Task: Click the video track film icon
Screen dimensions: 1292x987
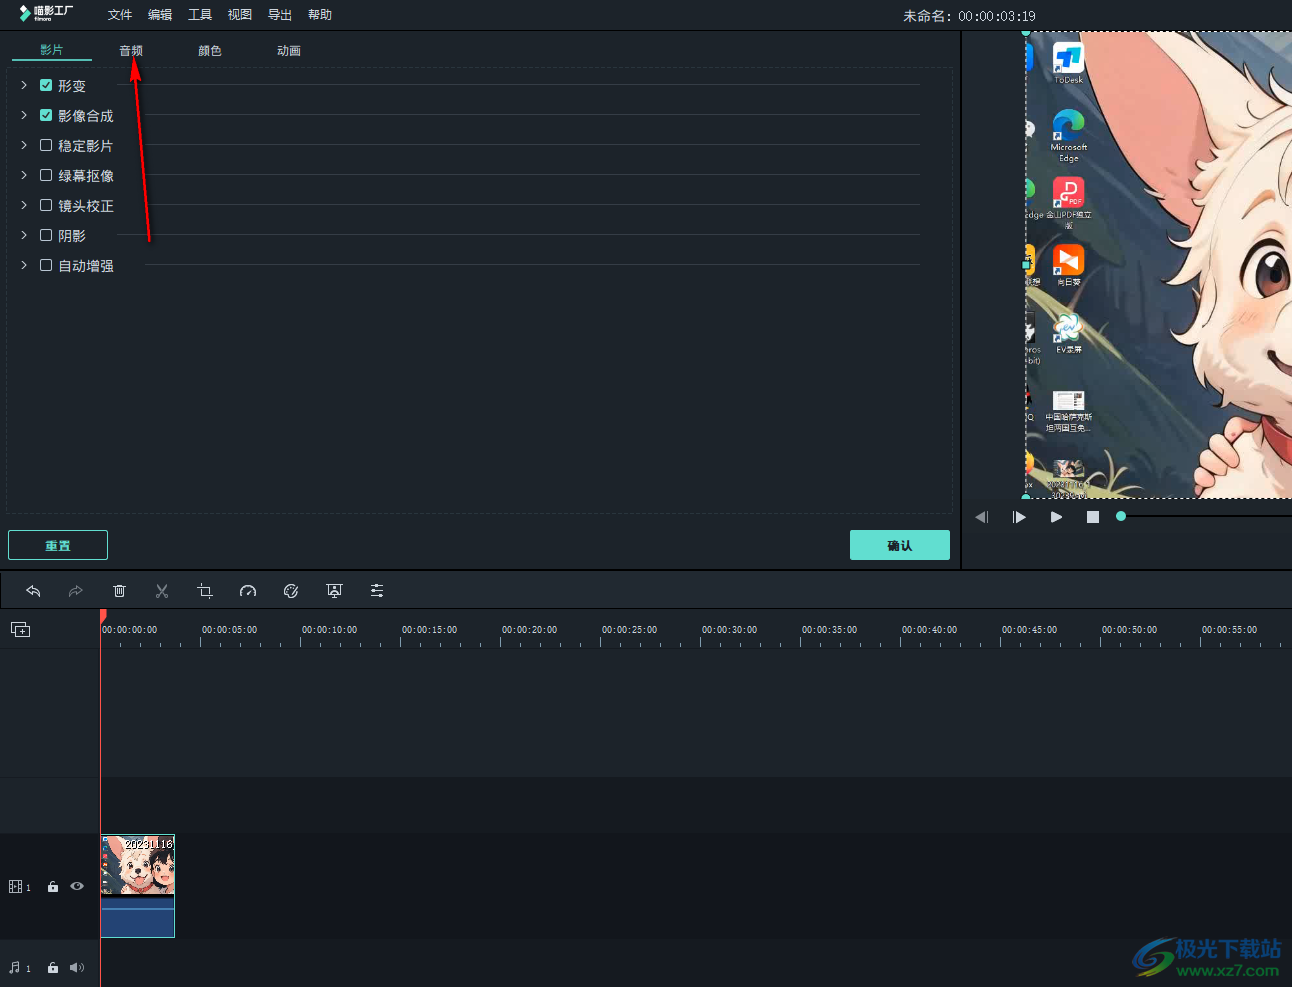Action: pyautogui.click(x=15, y=887)
